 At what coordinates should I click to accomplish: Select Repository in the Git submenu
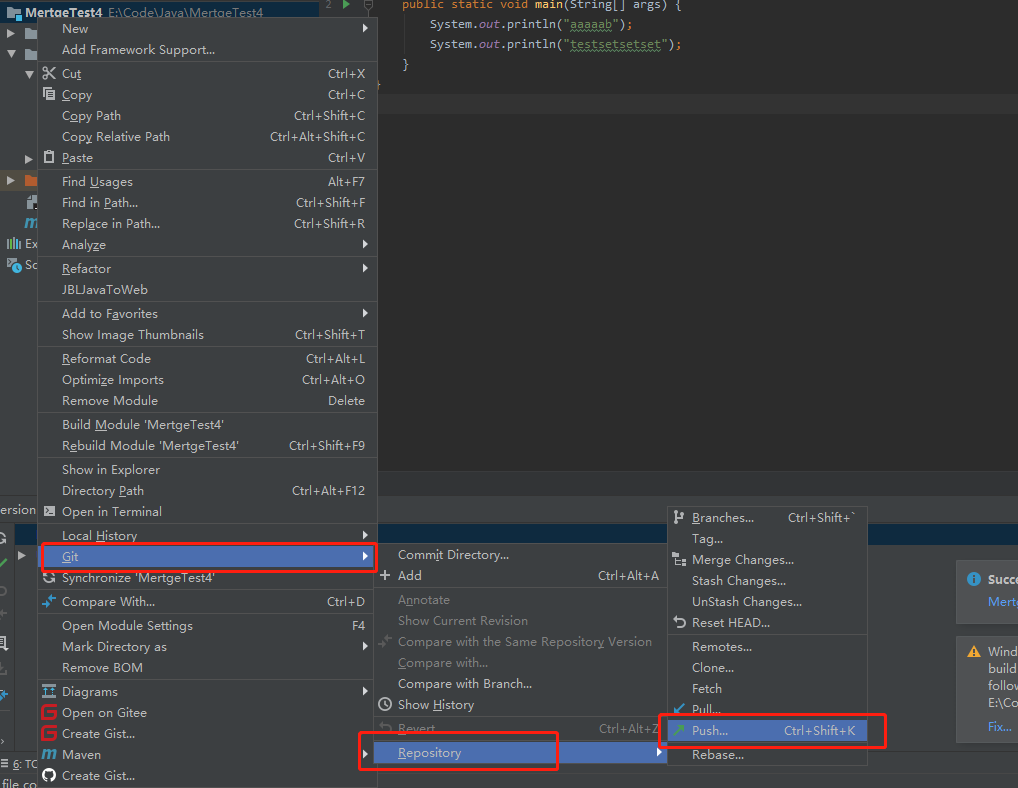[x=520, y=753]
